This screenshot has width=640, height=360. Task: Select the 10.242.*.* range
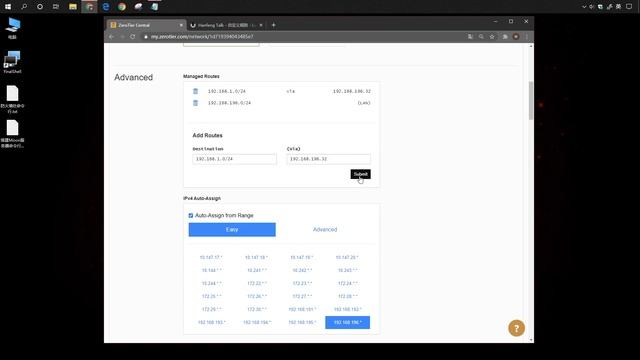[302, 271]
